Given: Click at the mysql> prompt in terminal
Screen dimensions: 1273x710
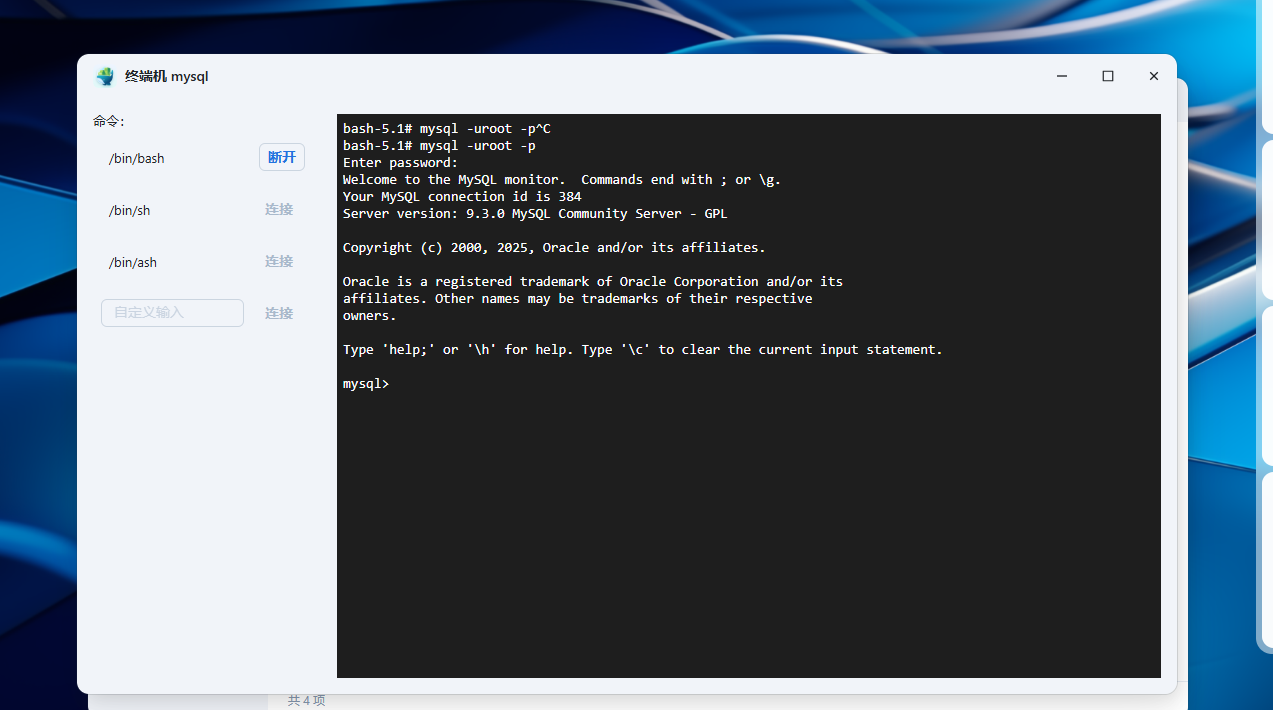Looking at the screenshot, I should pos(366,384).
